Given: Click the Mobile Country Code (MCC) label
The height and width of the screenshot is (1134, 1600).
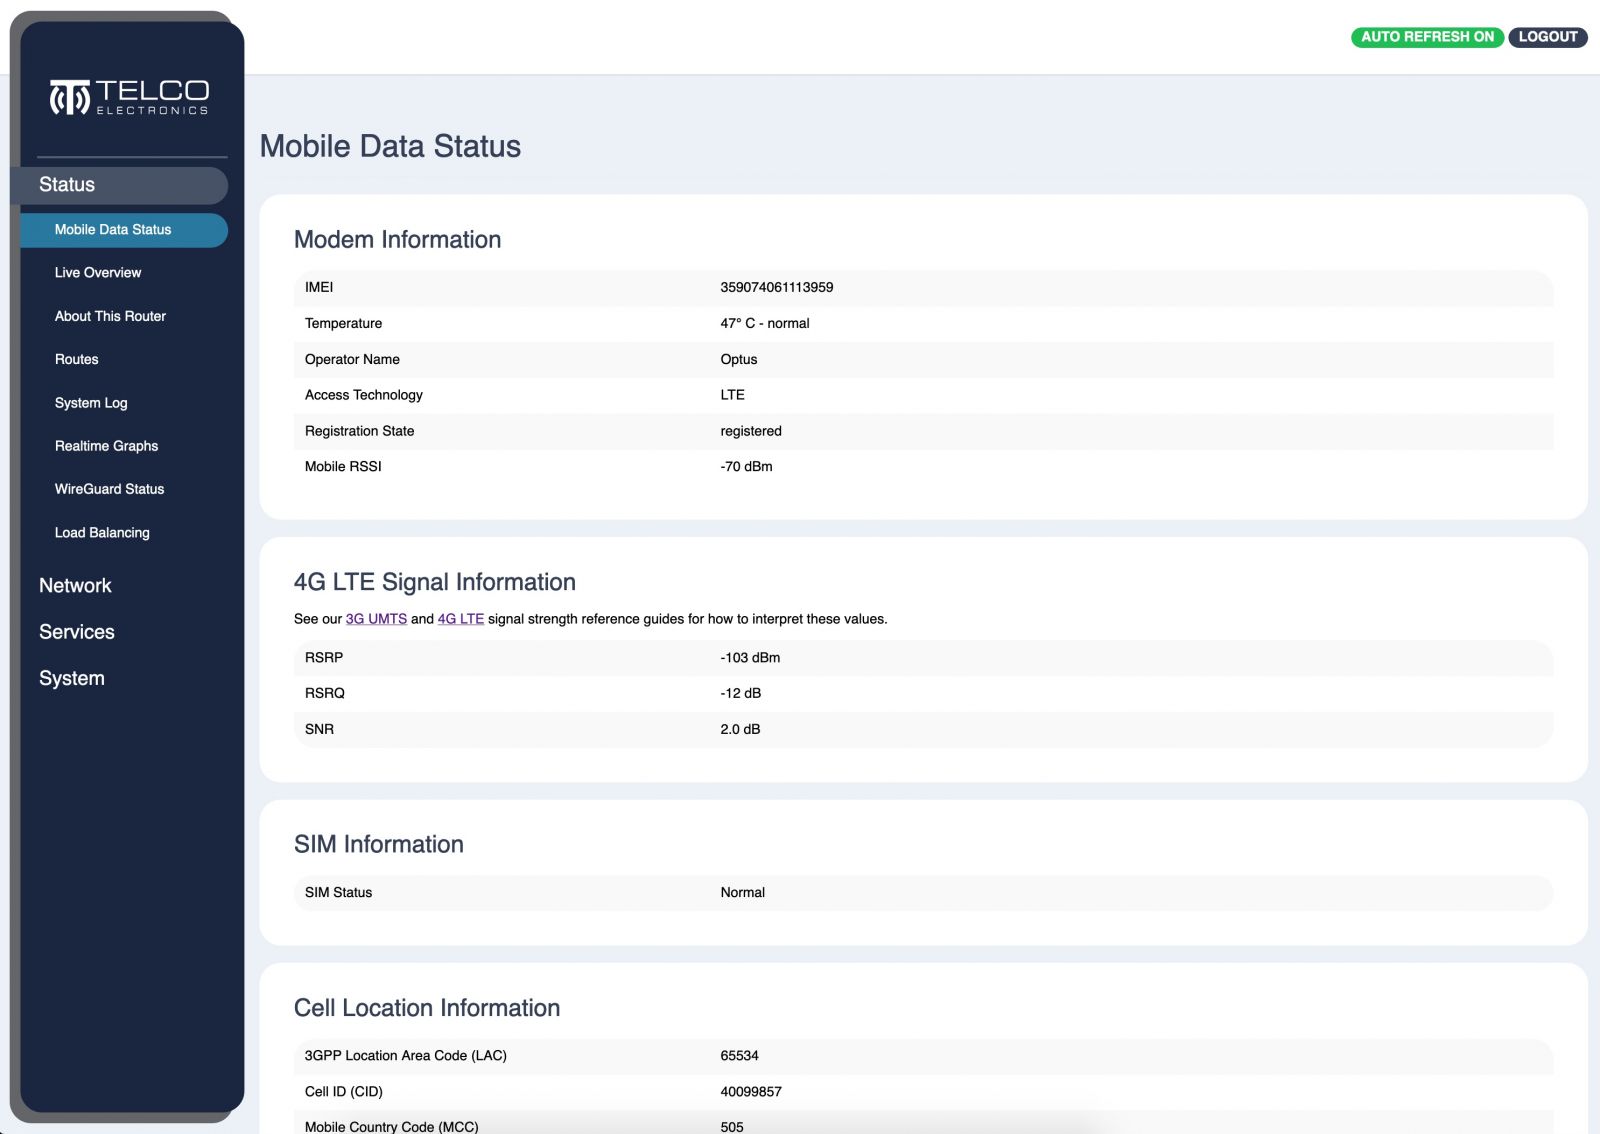Looking at the screenshot, I should pos(392,1126).
